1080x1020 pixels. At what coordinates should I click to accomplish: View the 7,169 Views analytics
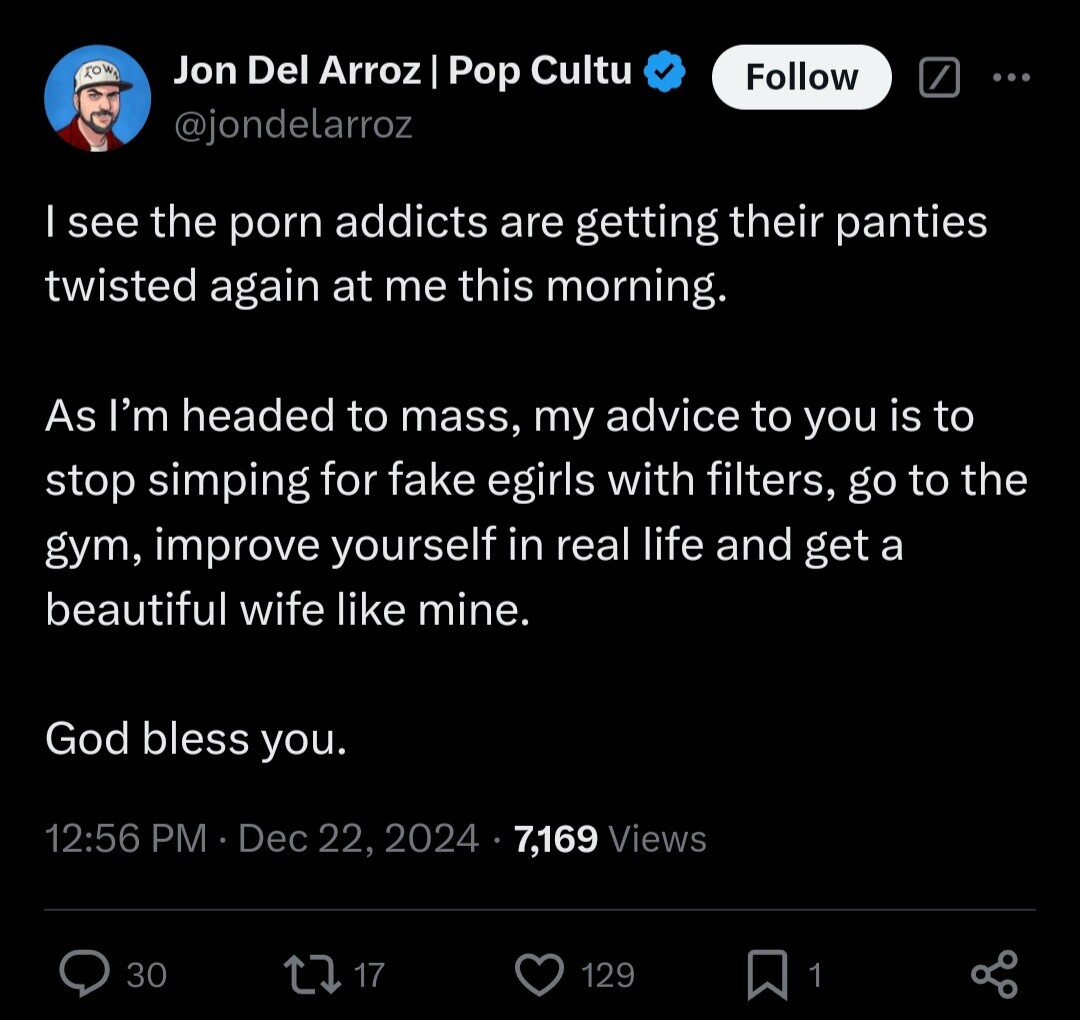(610, 839)
